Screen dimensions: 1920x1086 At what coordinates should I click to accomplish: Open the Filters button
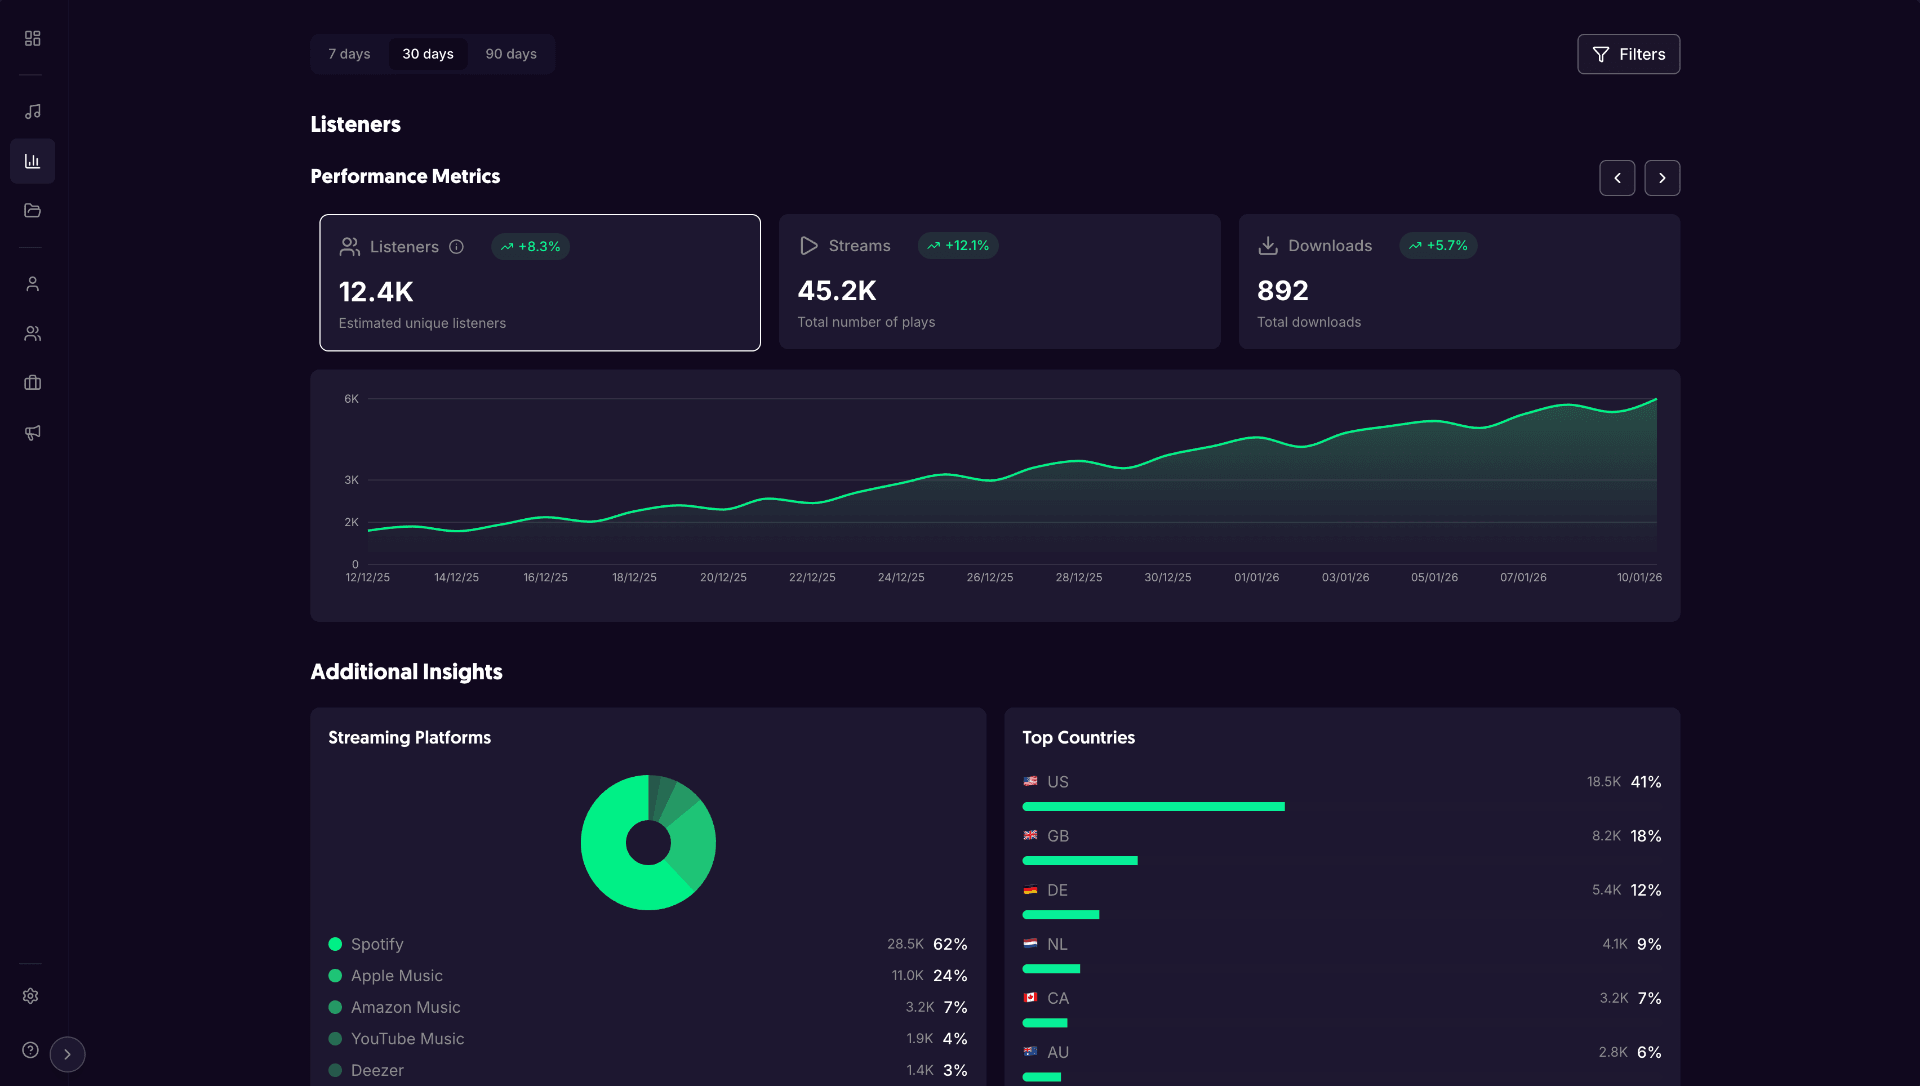1629,54
